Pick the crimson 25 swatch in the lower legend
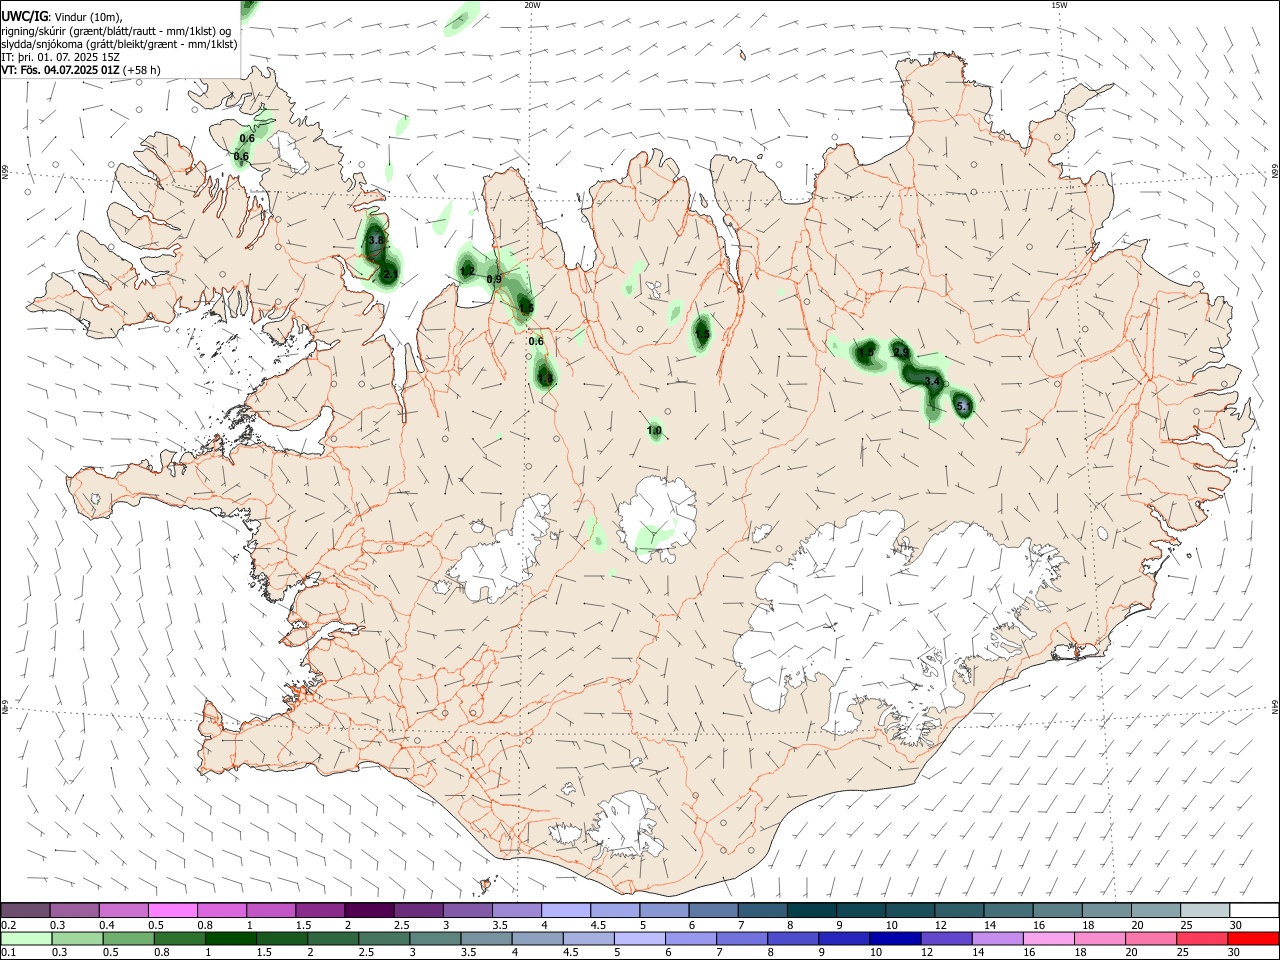Viewport: 1280px width, 960px height. [1202, 938]
